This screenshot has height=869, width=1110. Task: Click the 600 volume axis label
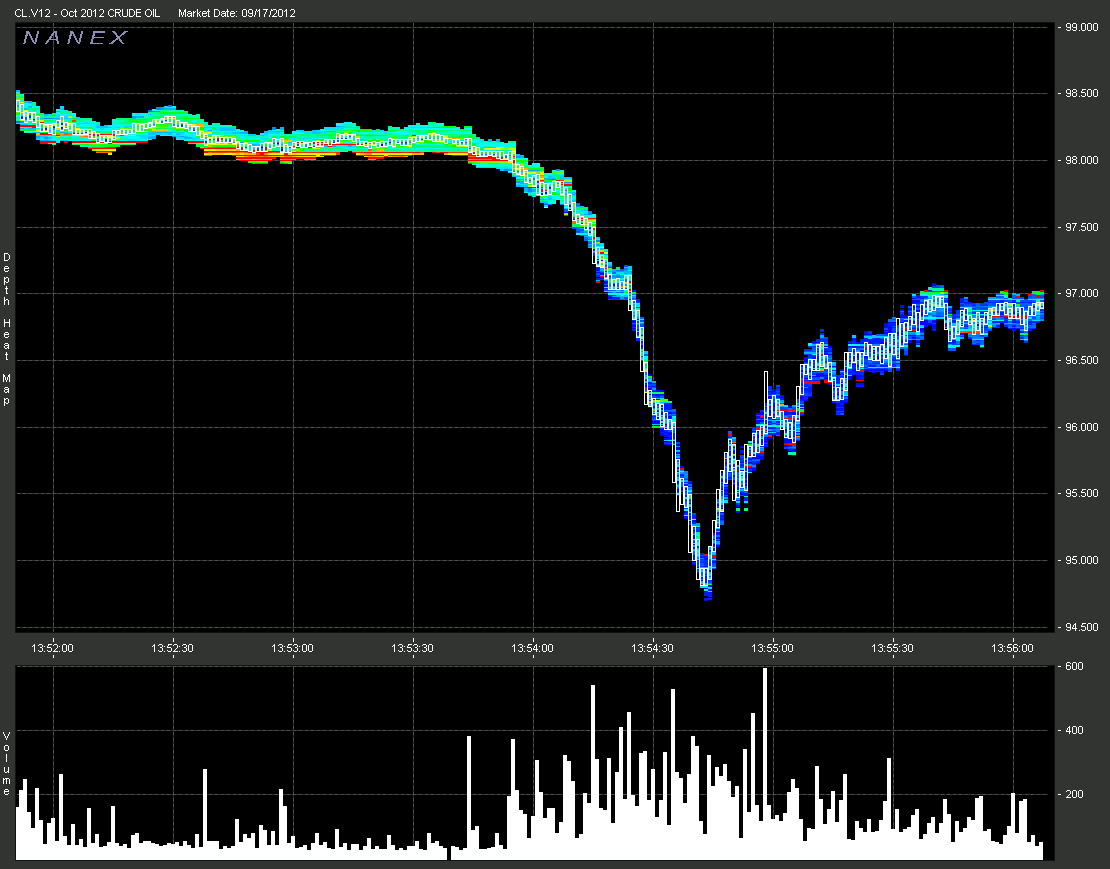1073,667
